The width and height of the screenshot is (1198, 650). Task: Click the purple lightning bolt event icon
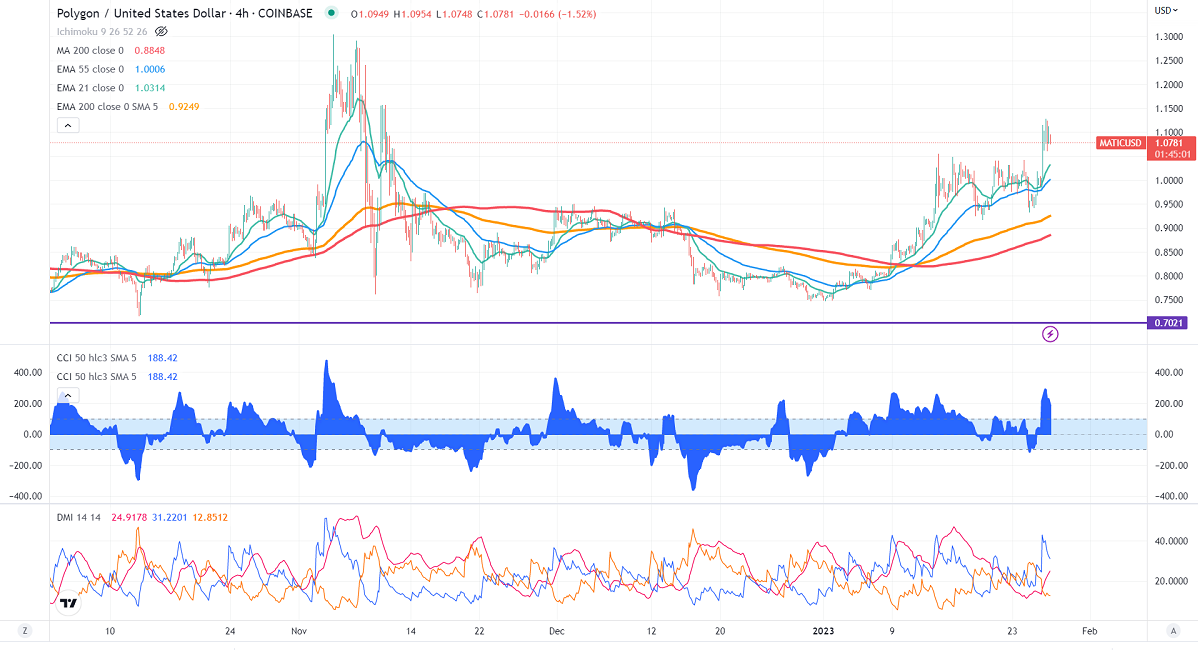1050,332
